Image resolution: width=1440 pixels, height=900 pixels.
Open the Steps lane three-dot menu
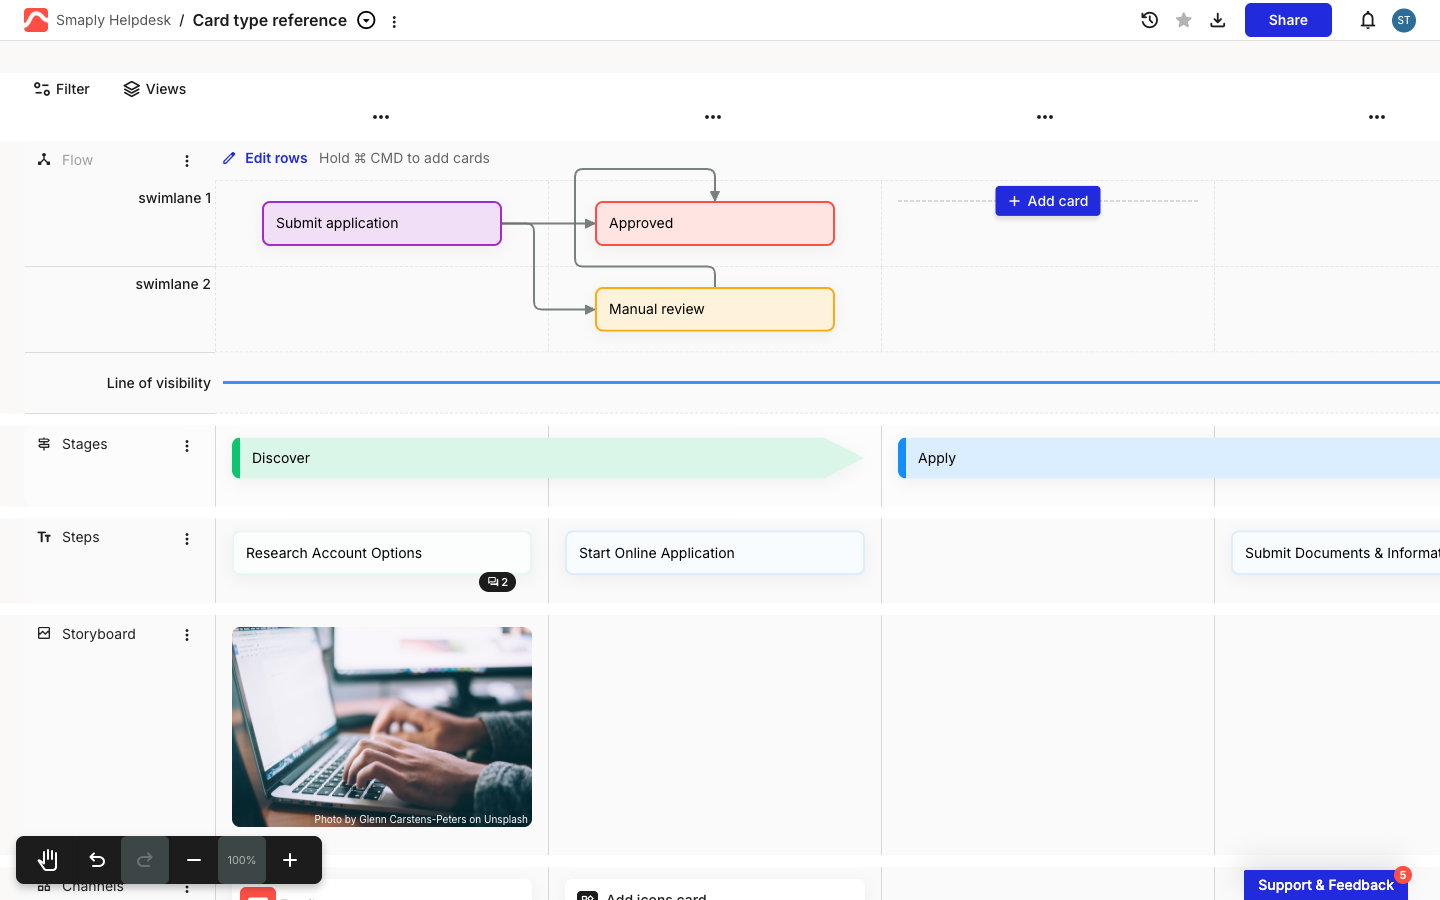(x=187, y=539)
